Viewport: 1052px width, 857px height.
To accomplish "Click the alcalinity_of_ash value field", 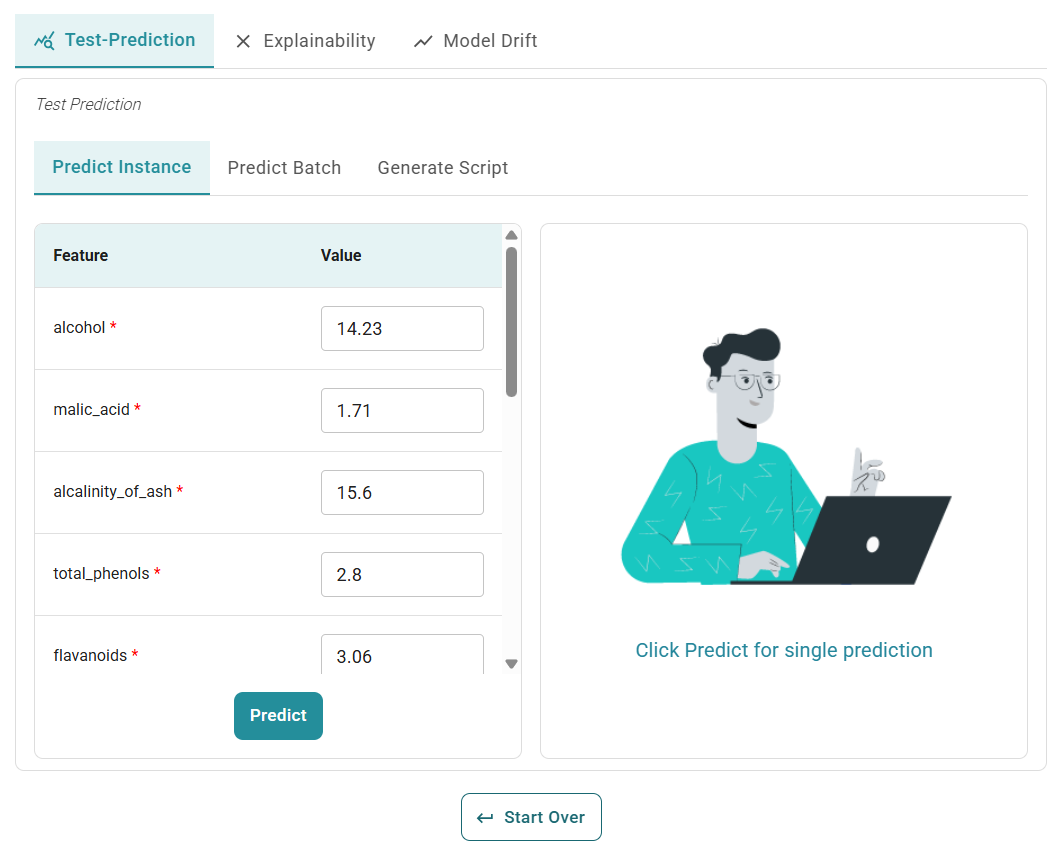I will click(x=402, y=492).
